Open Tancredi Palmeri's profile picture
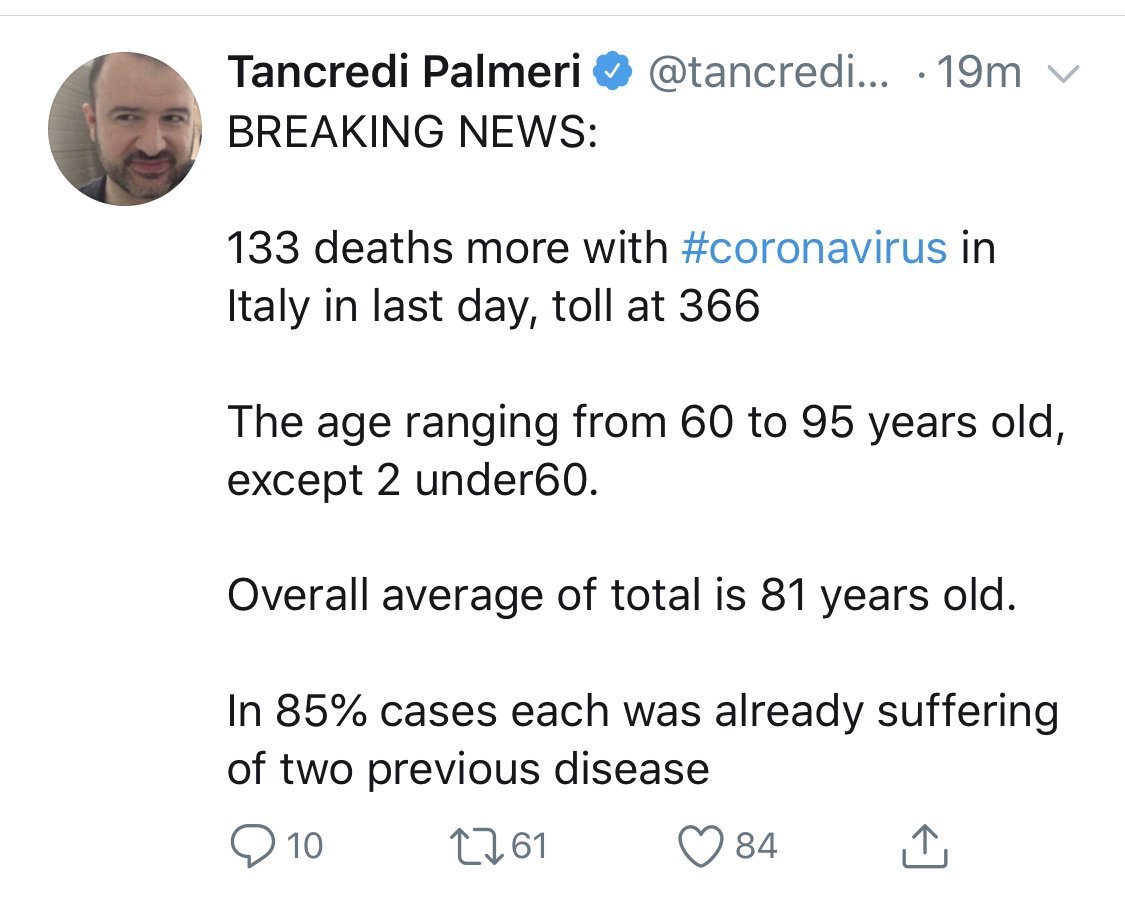This screenshot has height=899, width=1125. (125, 129)
